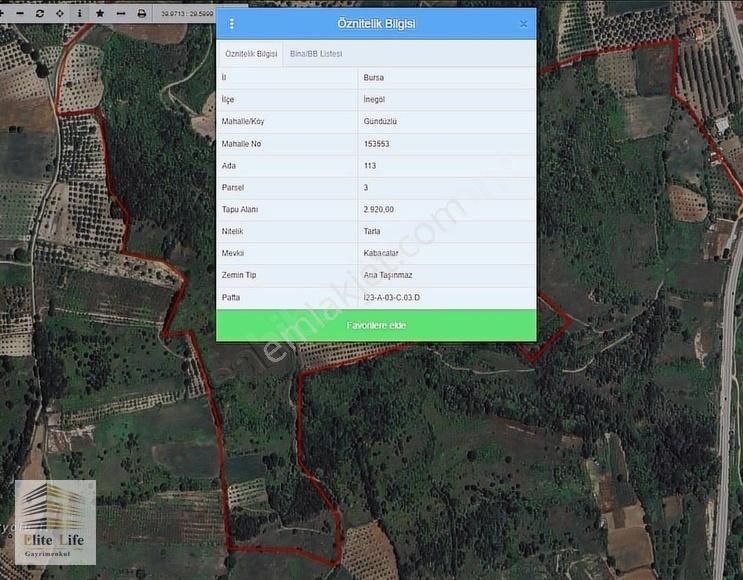Viewport: 743px width, 580px height.
Task: Select the Nitelik value Tarla
Action: (x=372, y=231)
